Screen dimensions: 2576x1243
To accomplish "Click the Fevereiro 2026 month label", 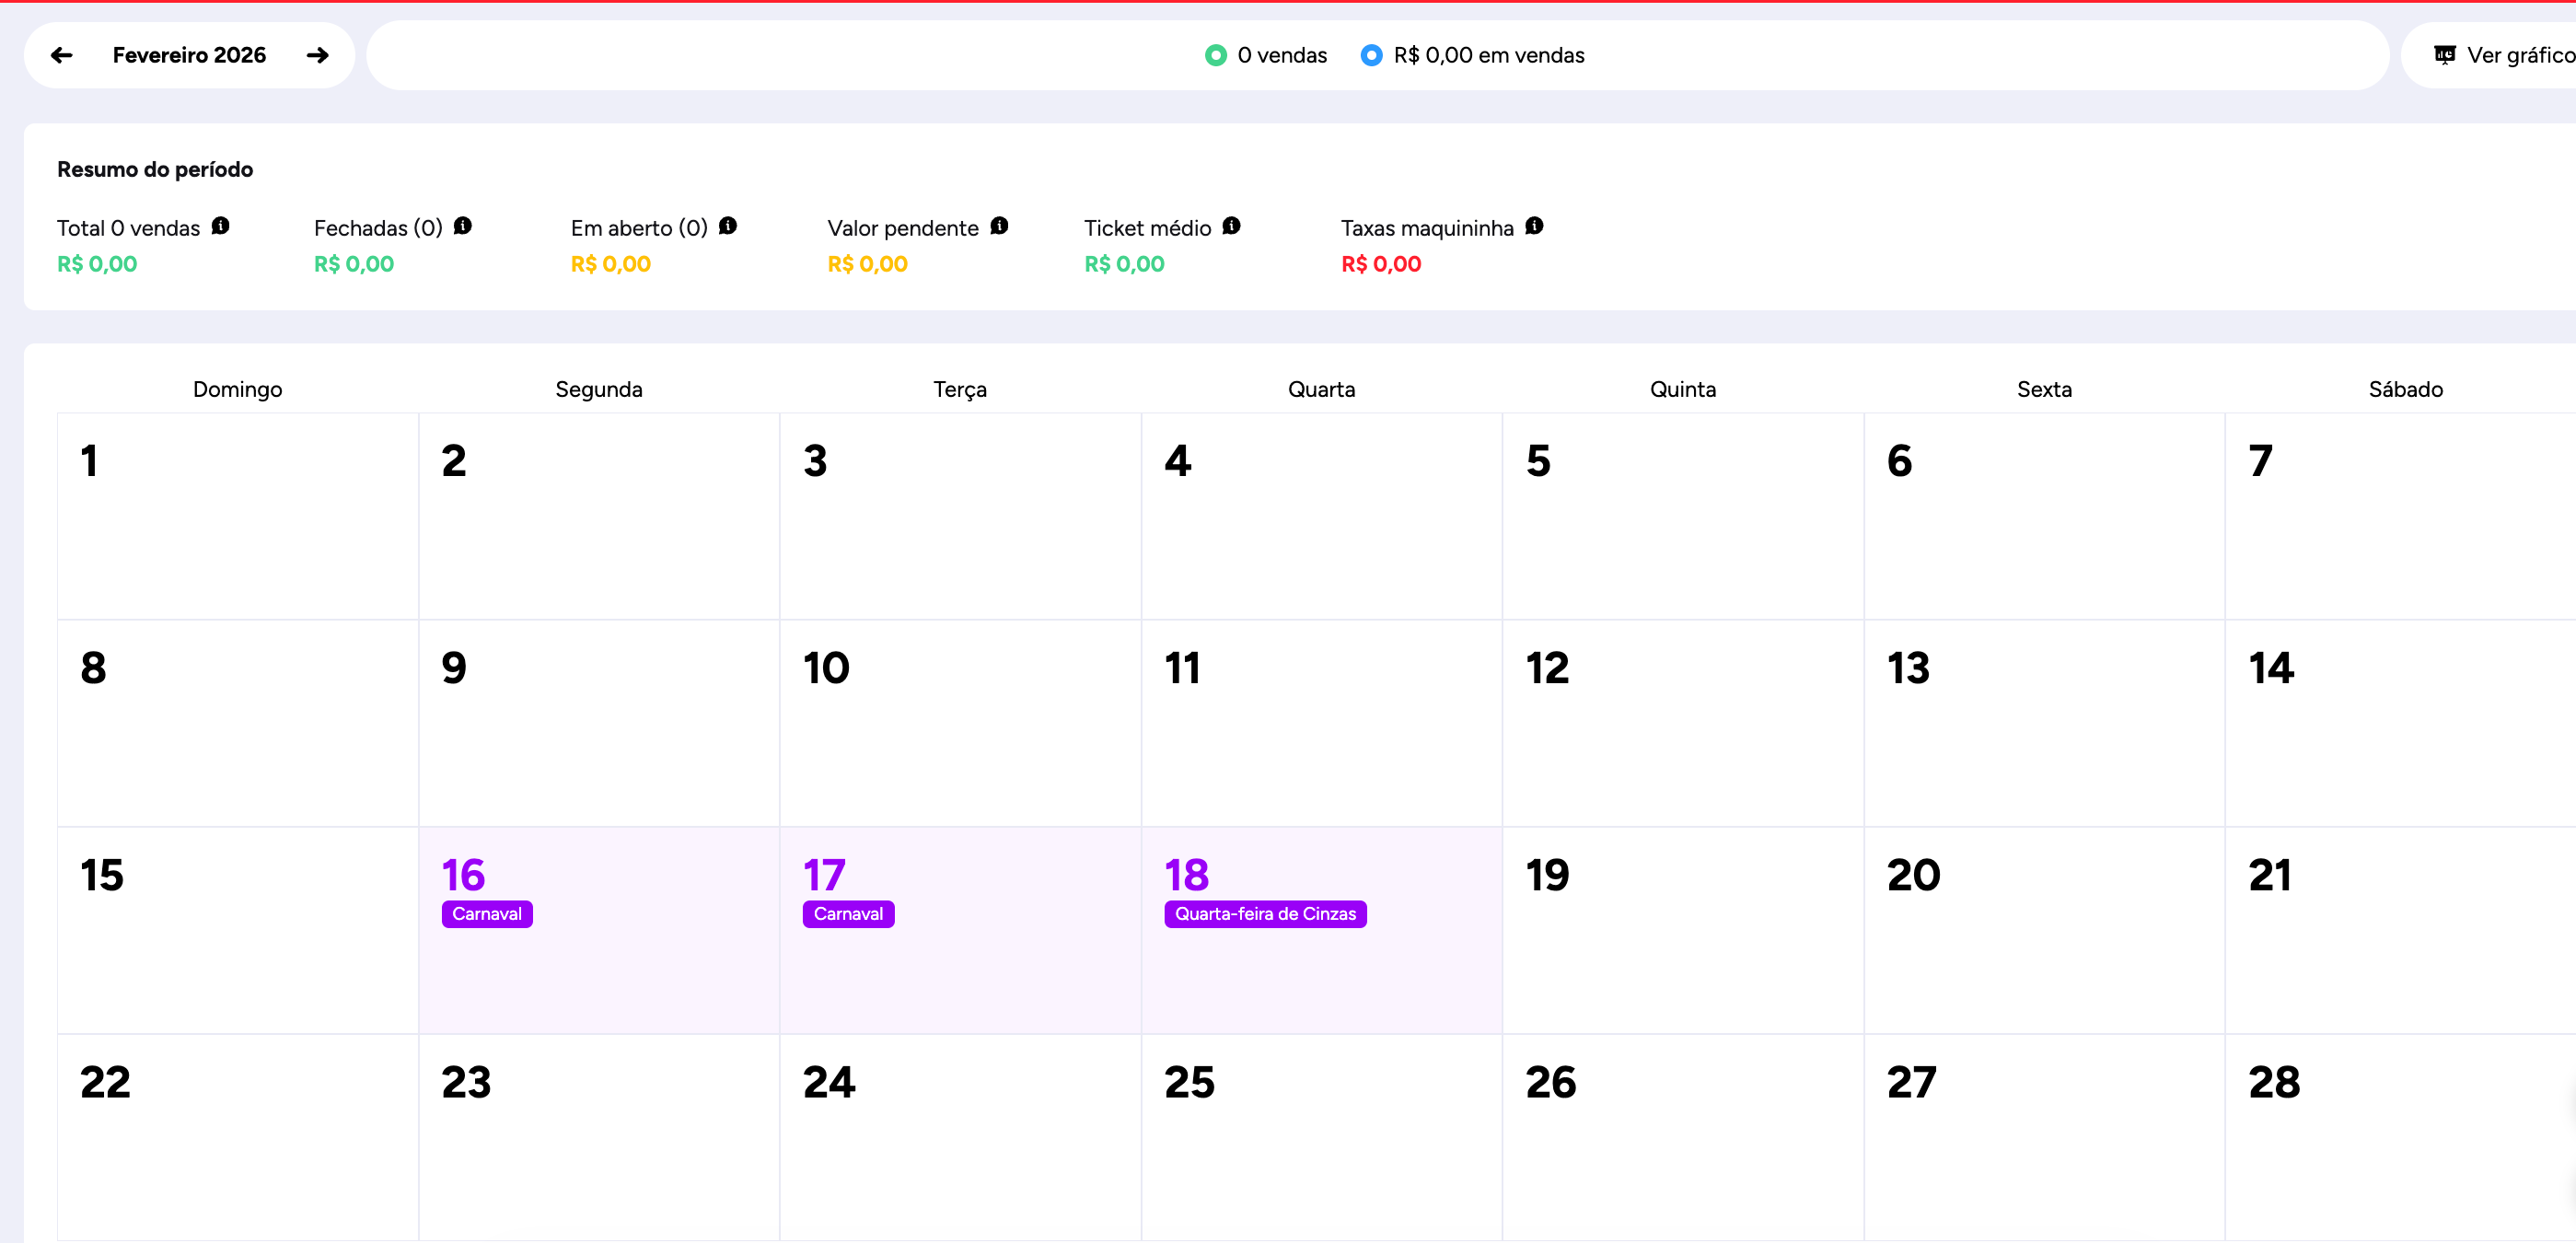I will click(x=189, y=55).
